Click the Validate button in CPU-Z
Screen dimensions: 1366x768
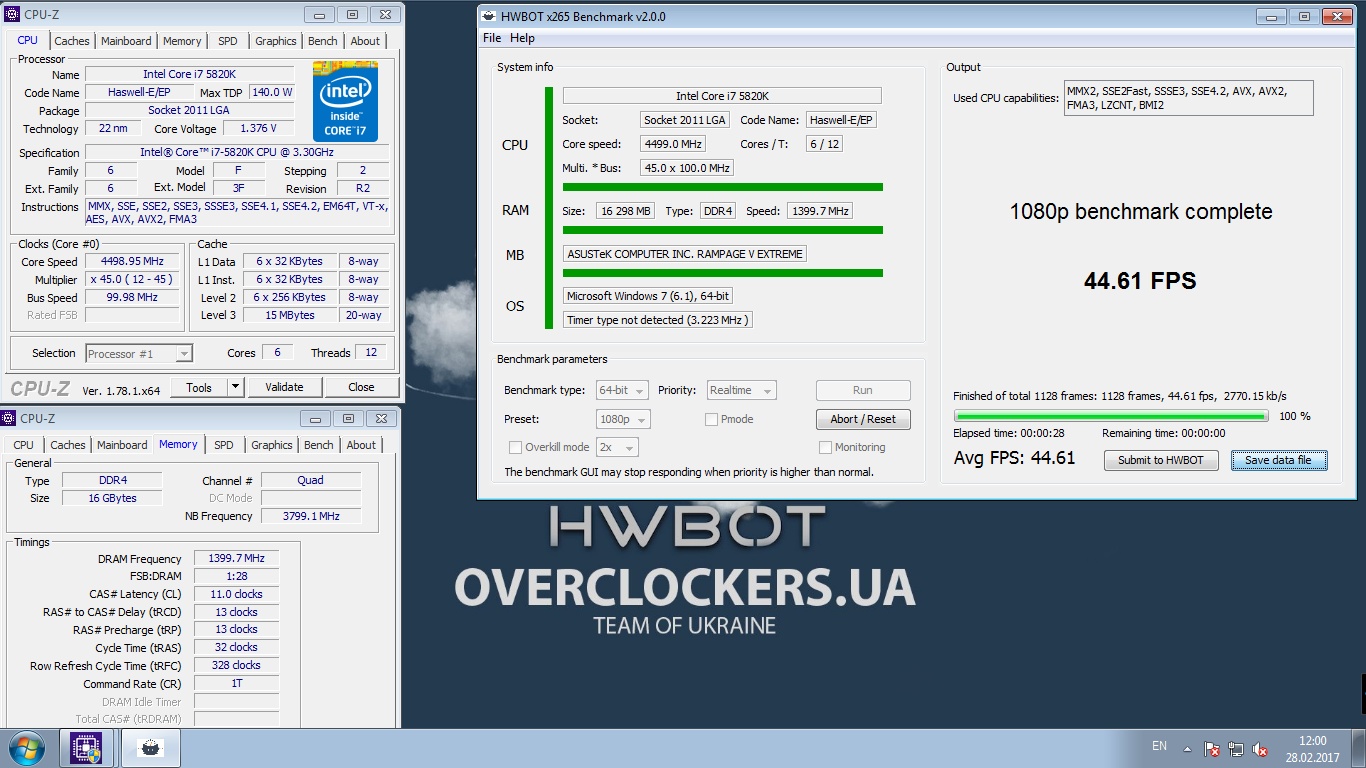284,387
